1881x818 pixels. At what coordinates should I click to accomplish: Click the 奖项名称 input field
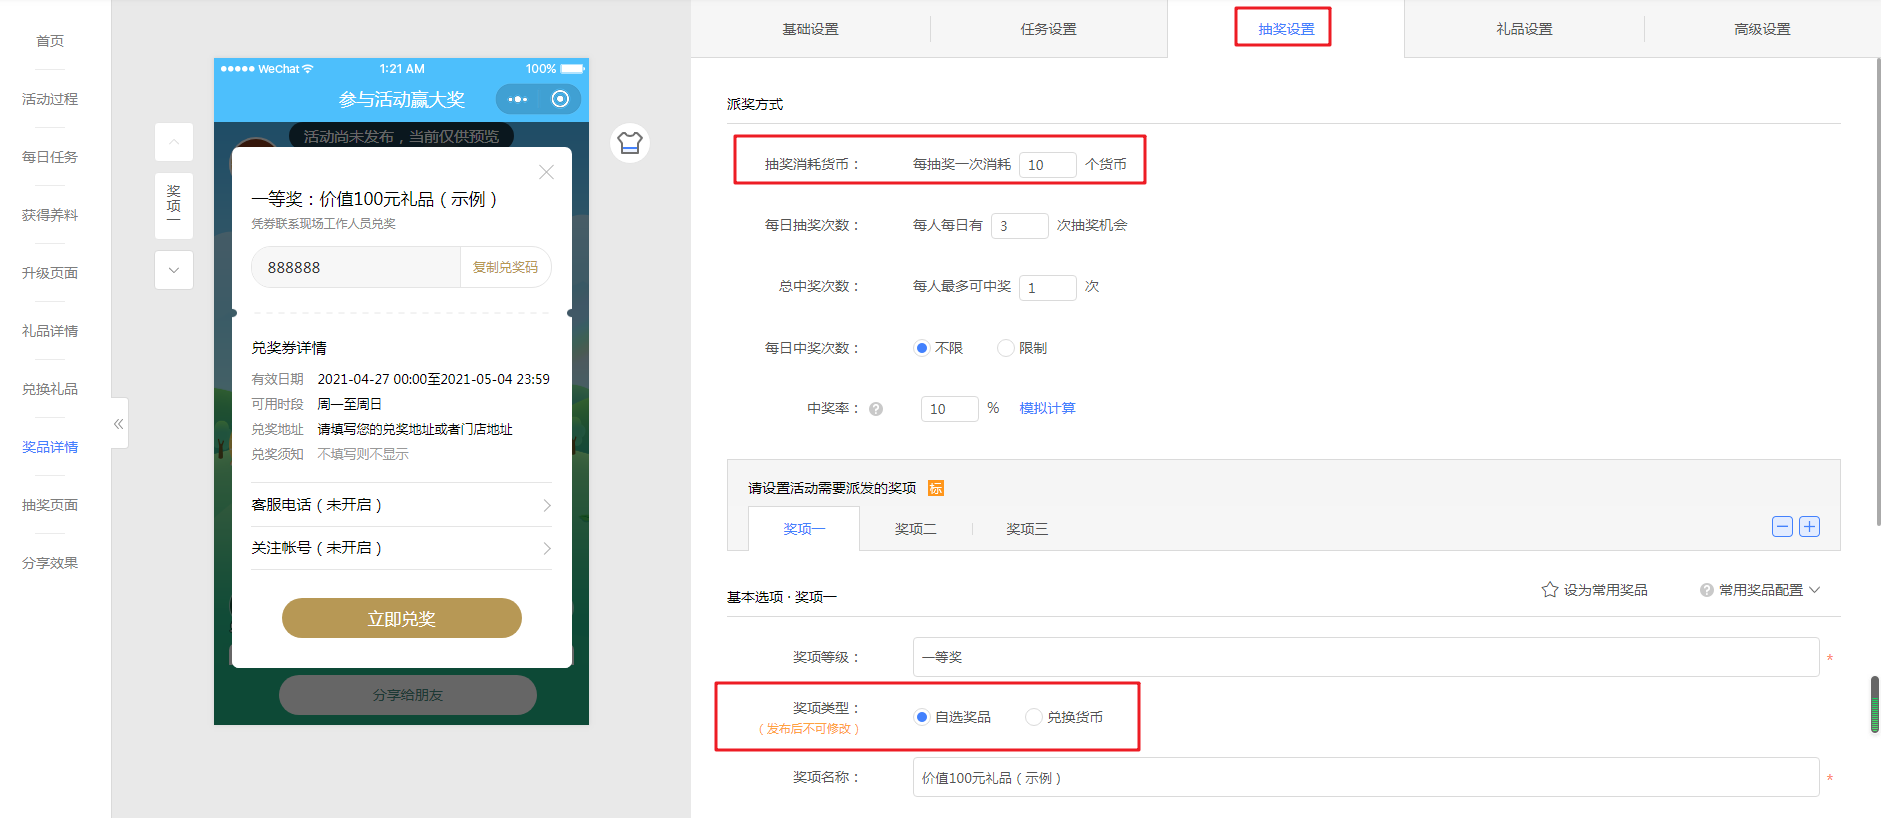pos(1366,777)
